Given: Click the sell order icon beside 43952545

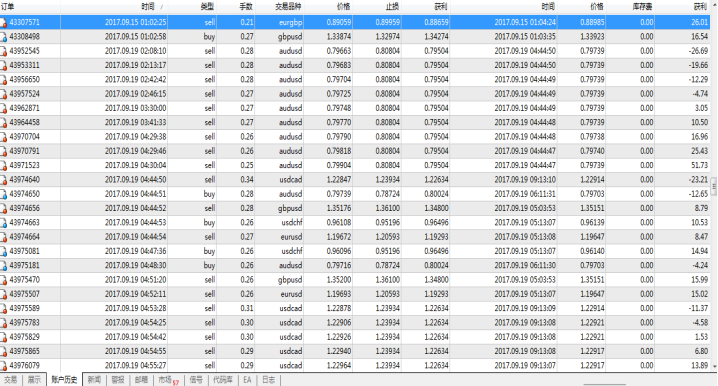Looking at the screenshot, I should point(3,51).
